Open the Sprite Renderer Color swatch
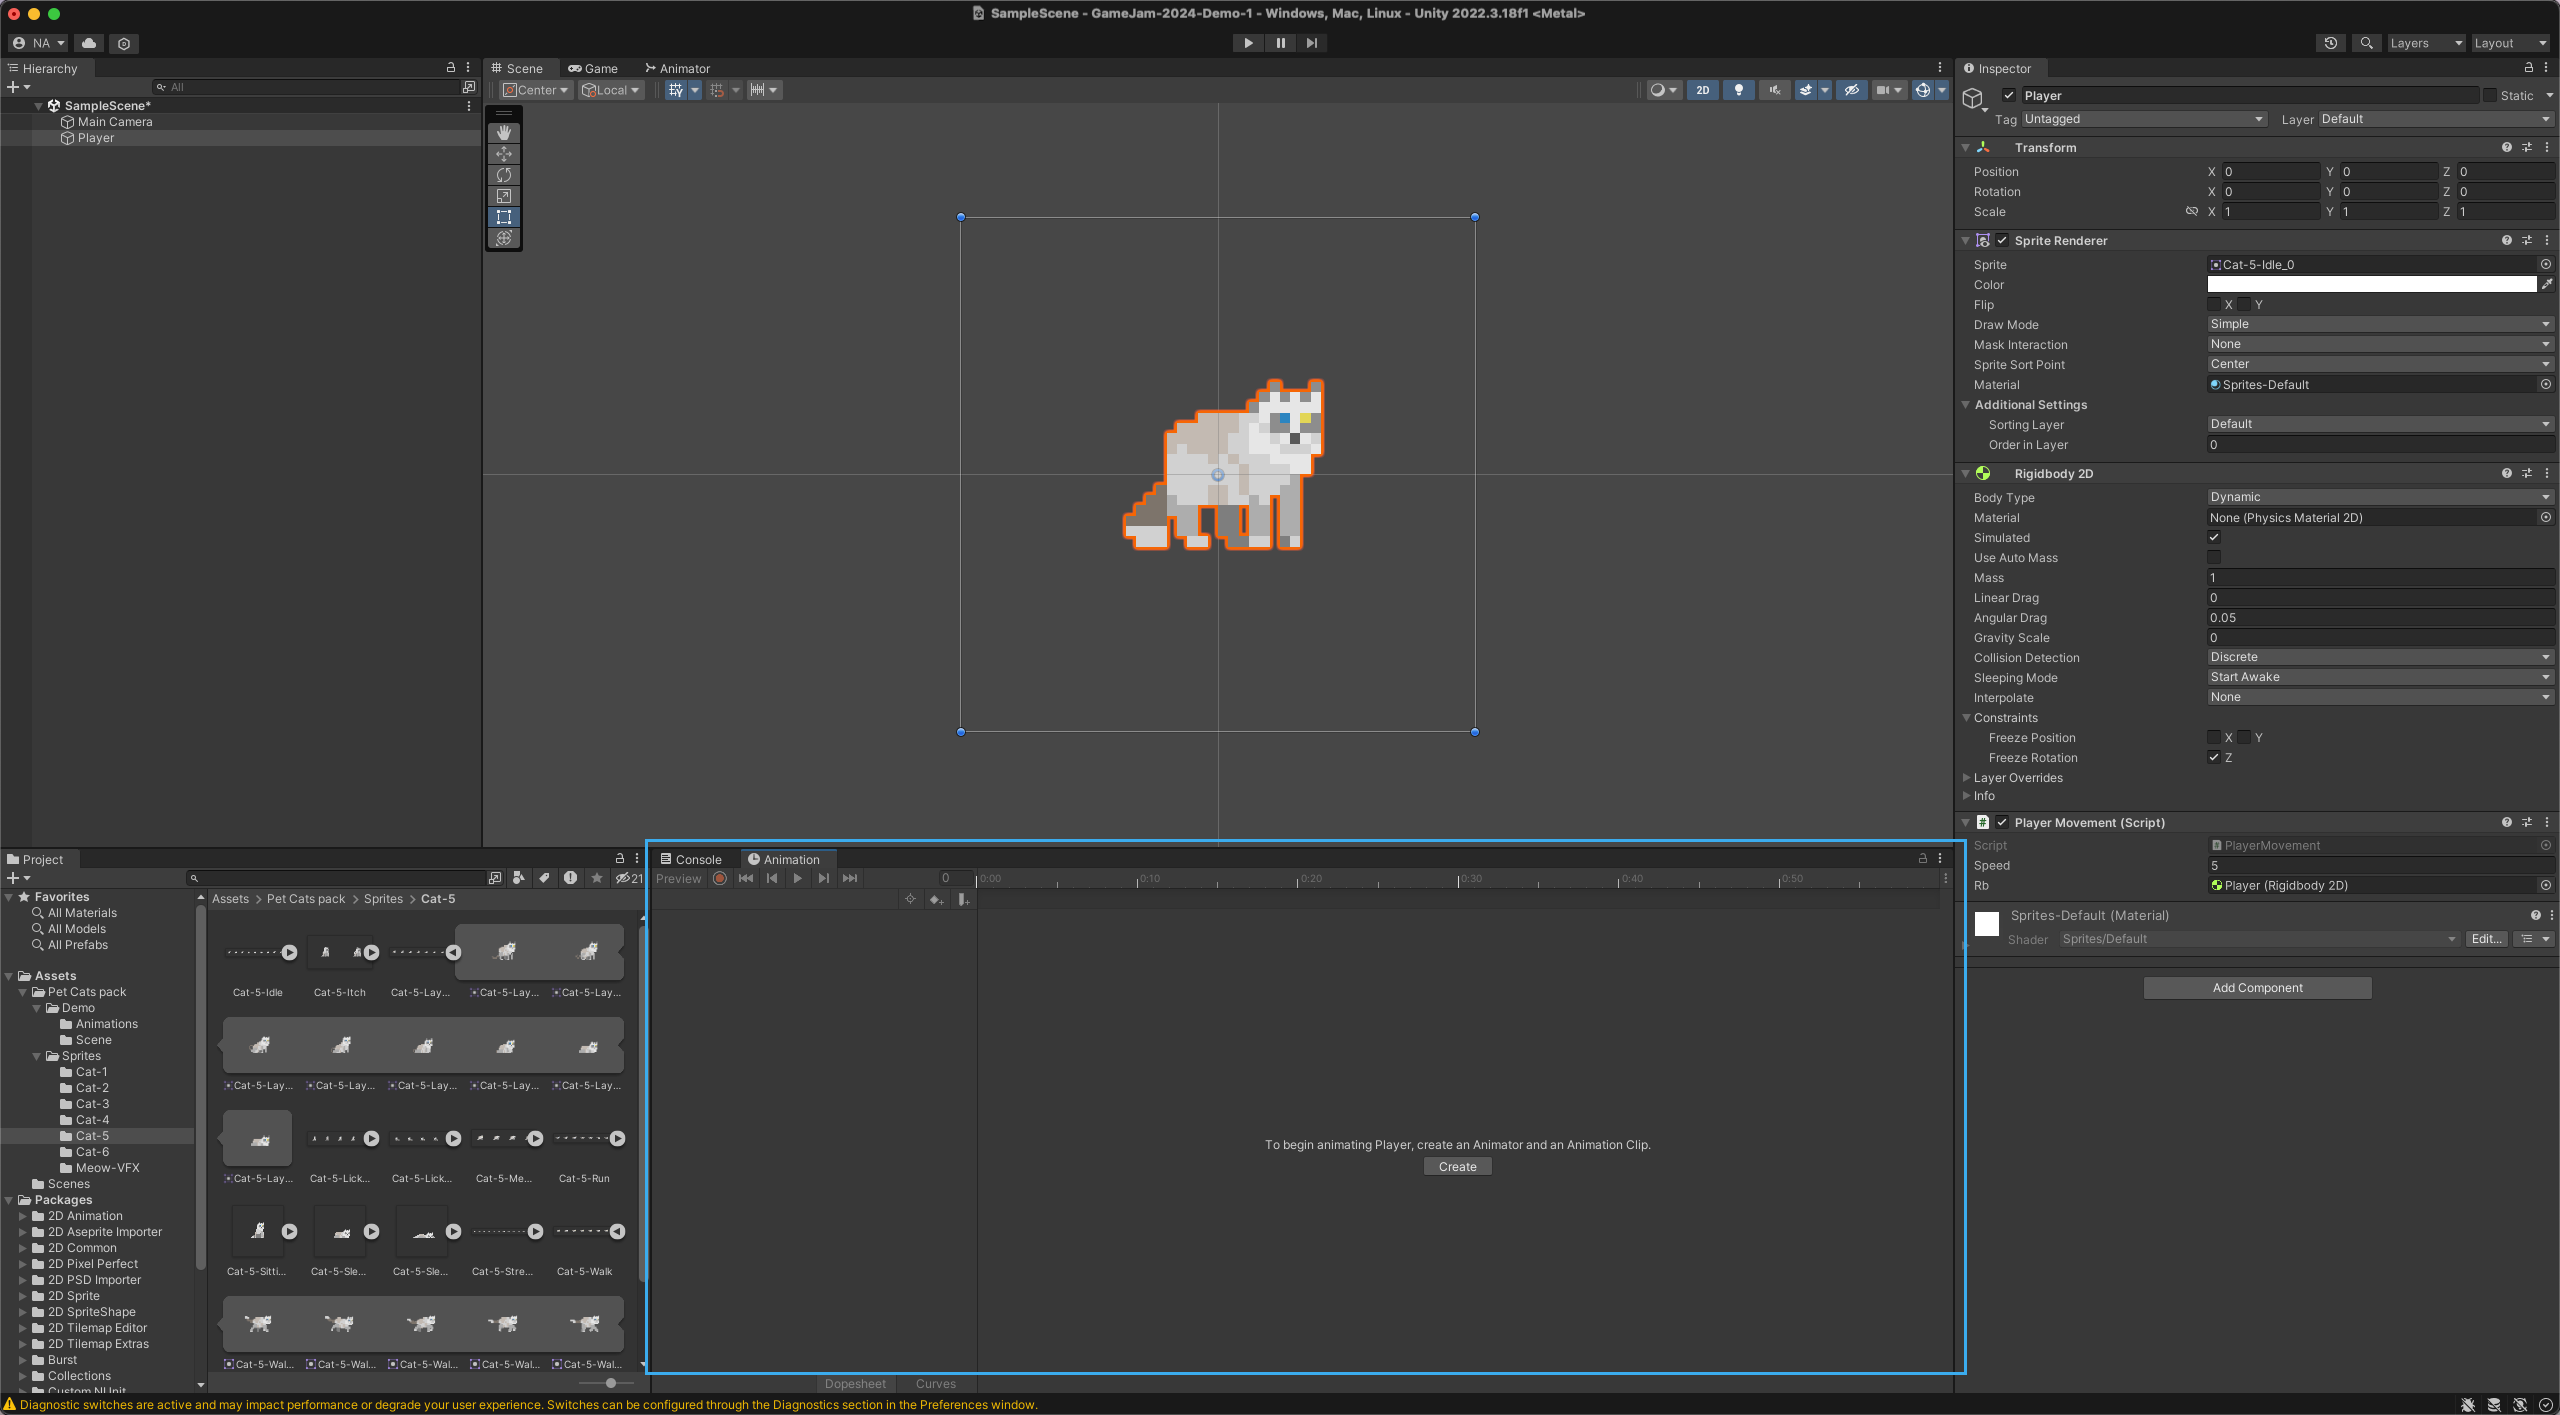The width and height of the screenshot is (2560, 1415). pyautogui.click(x=2371, y=284)
